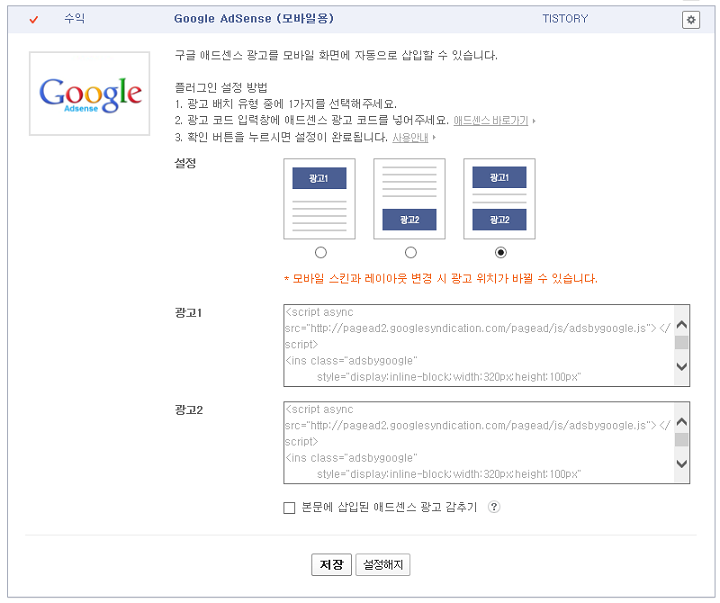
Task: Click the 설정해지 button
Action: [382, 564]
